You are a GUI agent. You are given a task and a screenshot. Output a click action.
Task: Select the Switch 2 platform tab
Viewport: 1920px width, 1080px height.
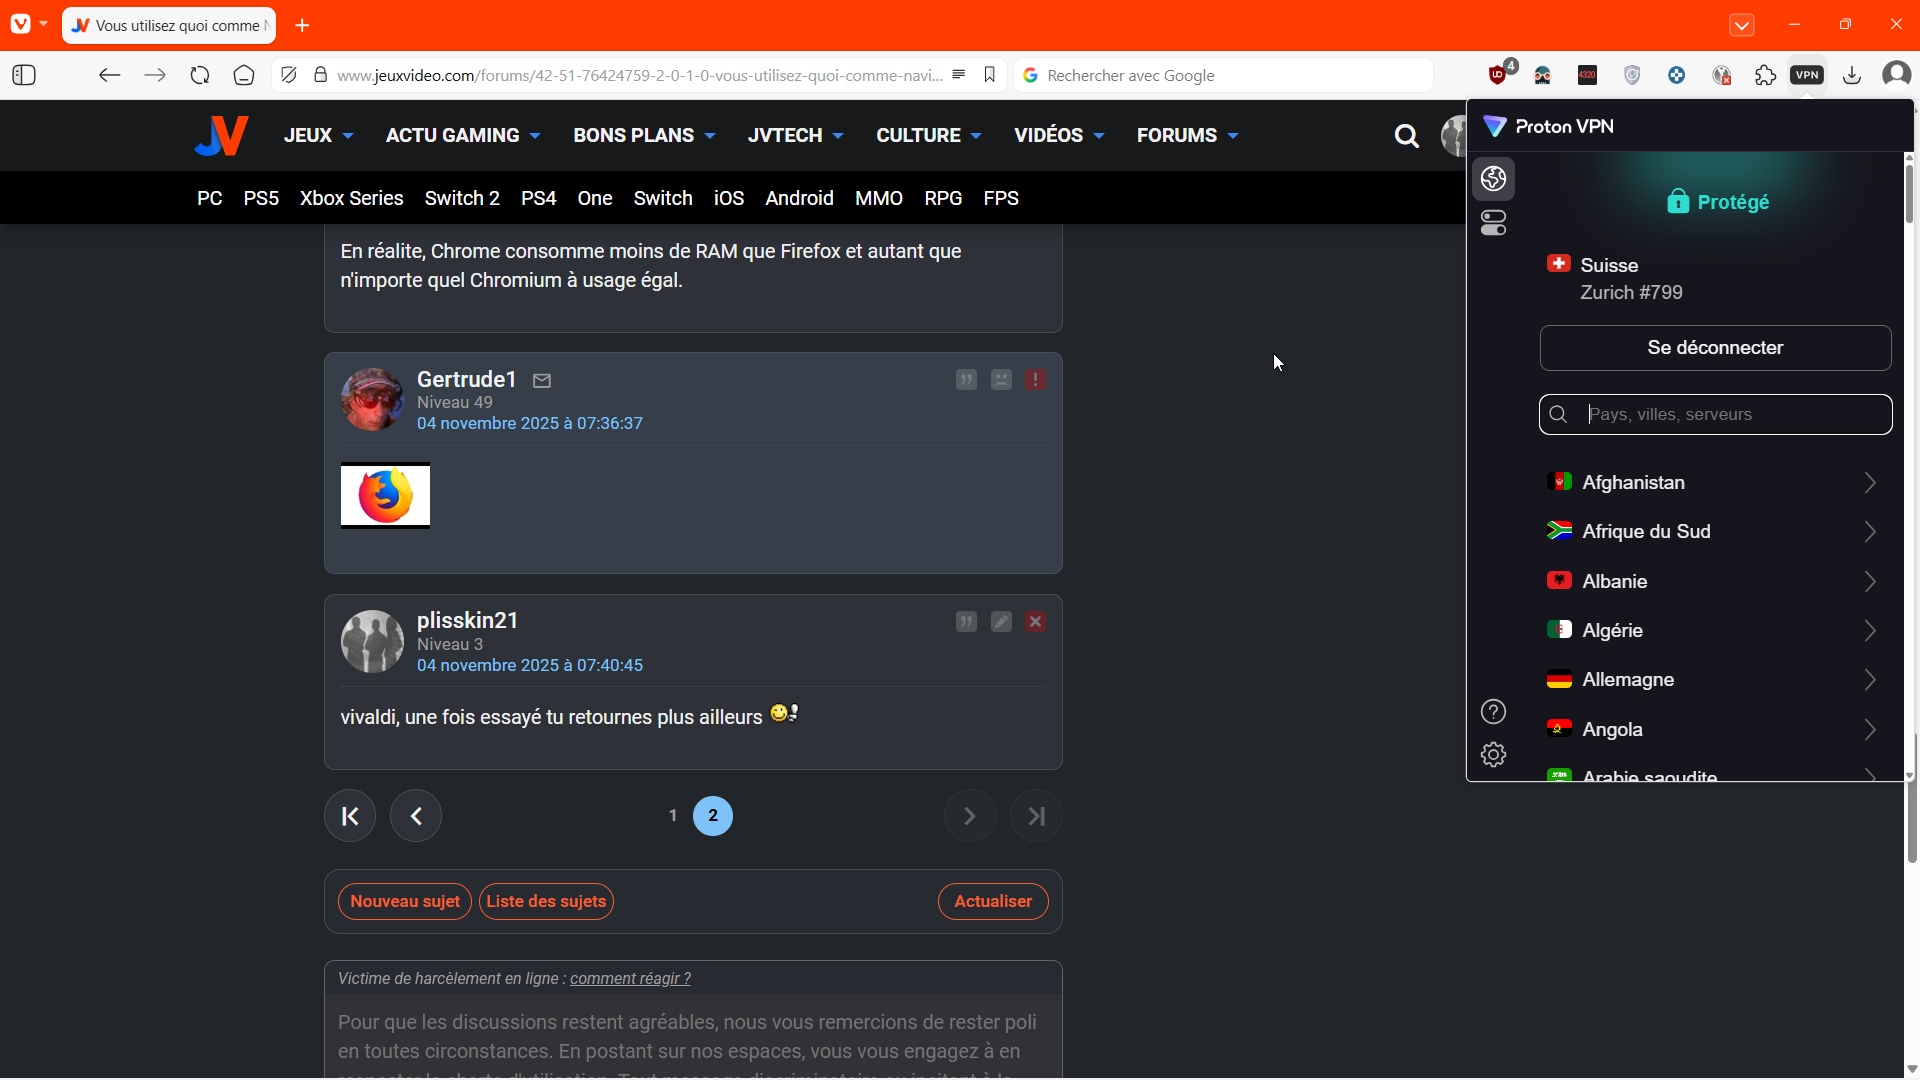(462, 198)
